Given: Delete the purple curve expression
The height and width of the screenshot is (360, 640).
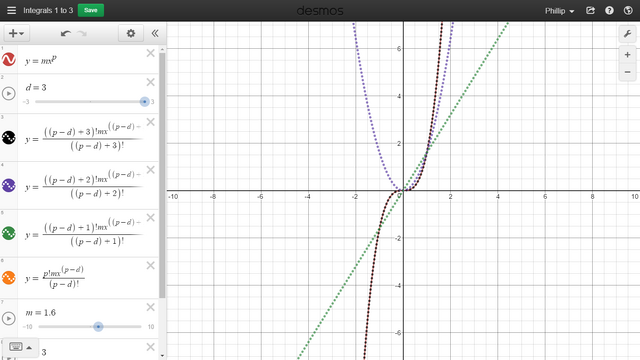Looking at the screenshot, I should (151, 170).
